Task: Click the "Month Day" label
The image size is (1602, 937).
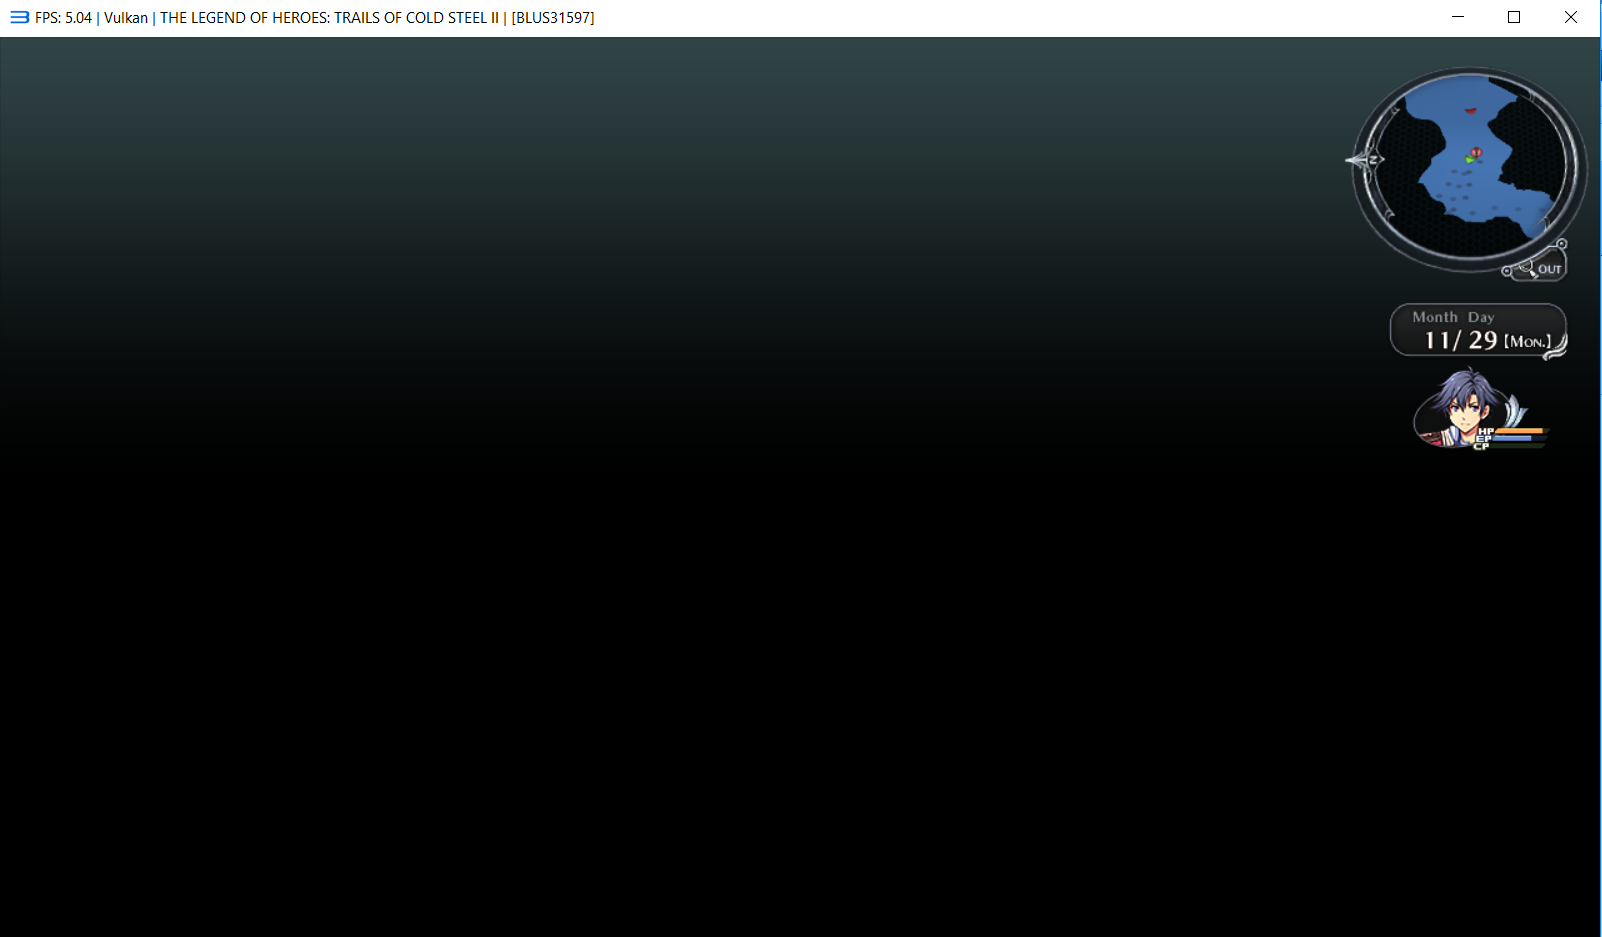Action: (1453, 317)
